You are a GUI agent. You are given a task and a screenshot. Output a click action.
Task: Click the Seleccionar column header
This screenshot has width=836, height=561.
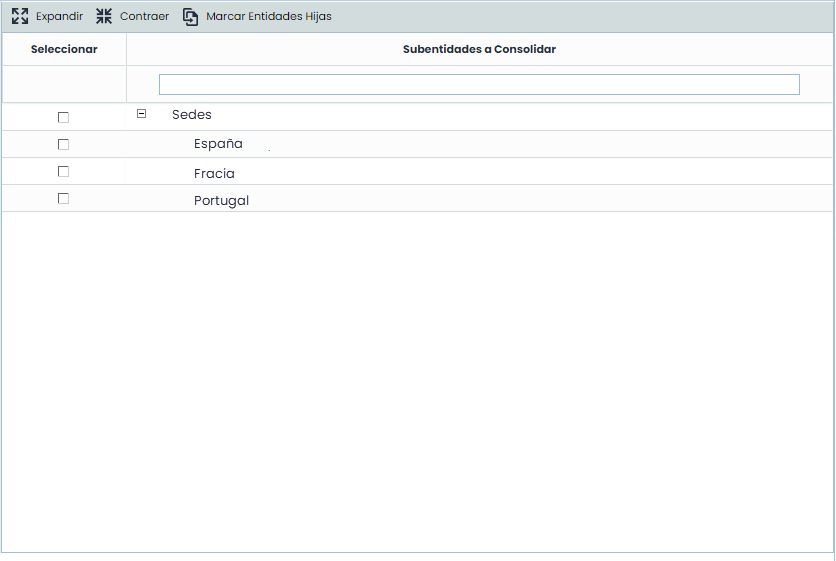[64, 49]
